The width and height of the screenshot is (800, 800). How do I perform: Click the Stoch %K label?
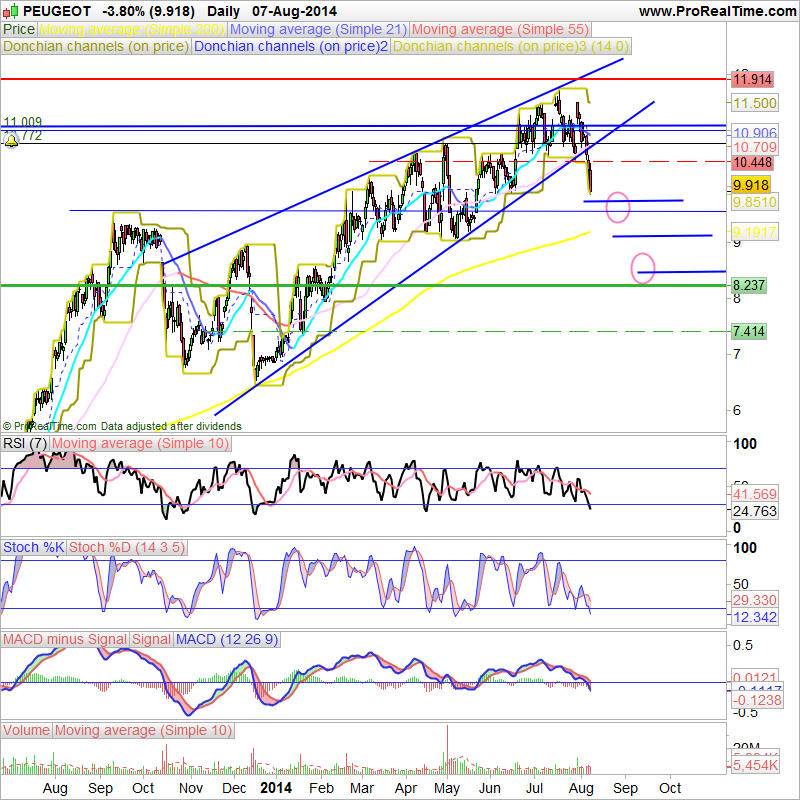point(34,547)
